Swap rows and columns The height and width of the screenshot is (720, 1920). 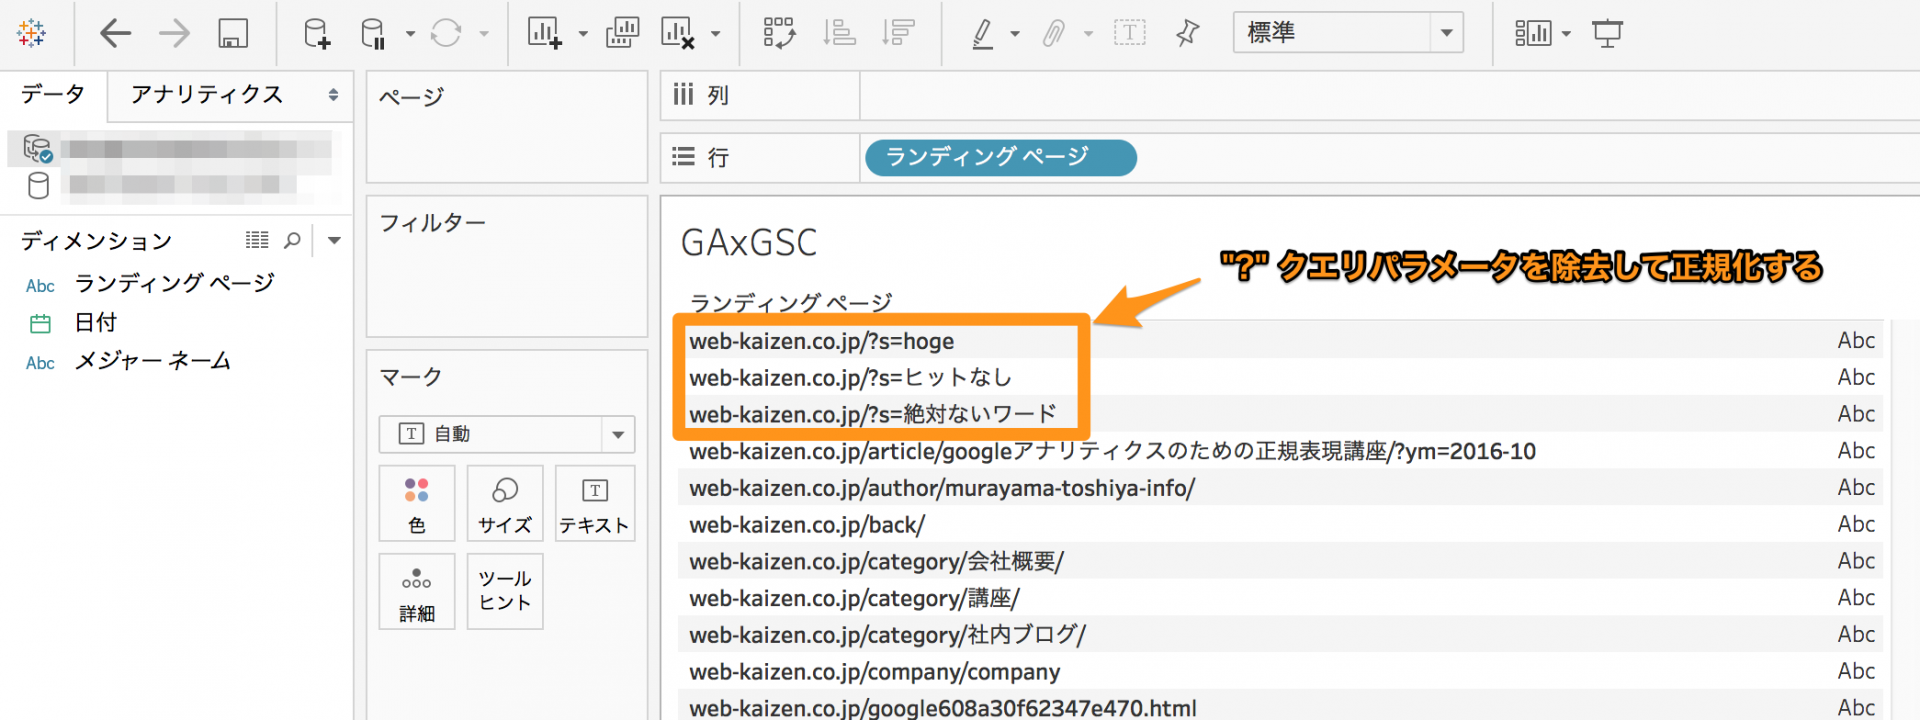[x=780, y=33]
